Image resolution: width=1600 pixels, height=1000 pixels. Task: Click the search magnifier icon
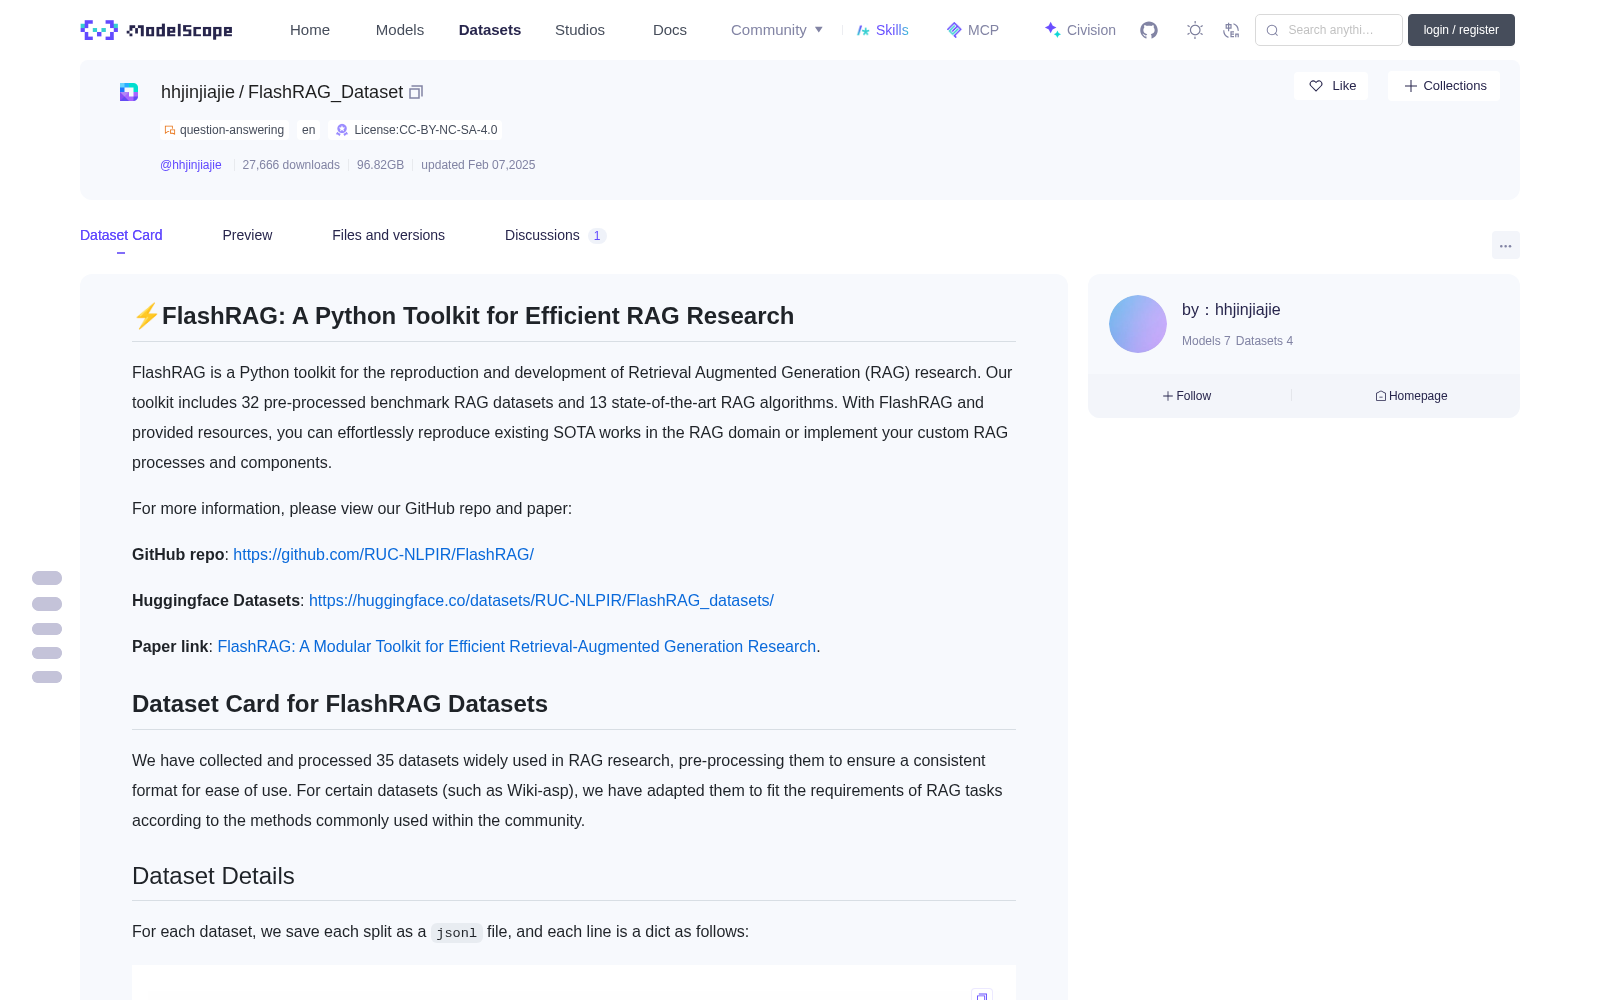point(1272,30)
